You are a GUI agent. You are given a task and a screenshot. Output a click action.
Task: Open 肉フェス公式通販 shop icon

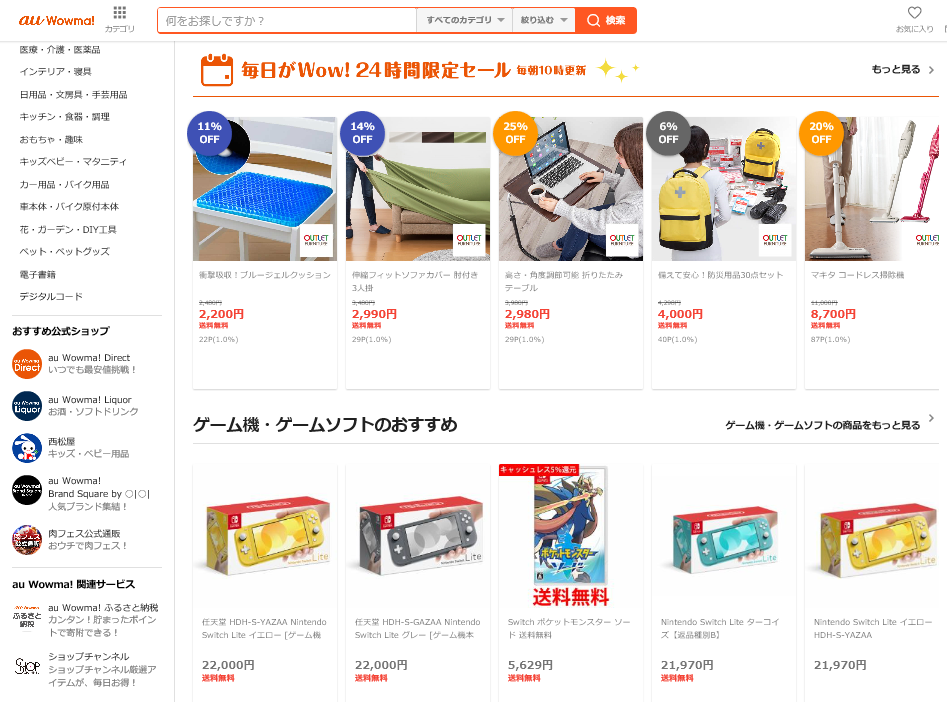pos(27,539)
